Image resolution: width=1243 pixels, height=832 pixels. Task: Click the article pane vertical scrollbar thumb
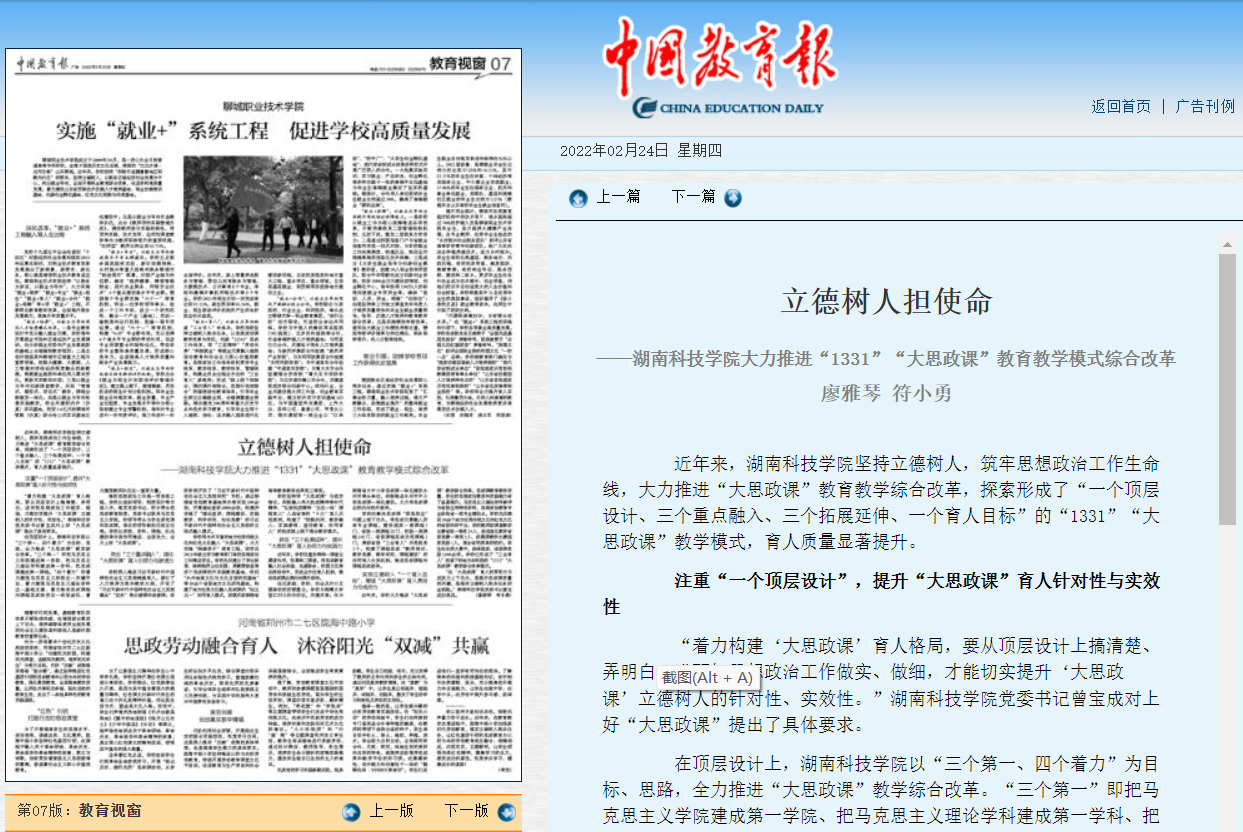click(1227, 390)
